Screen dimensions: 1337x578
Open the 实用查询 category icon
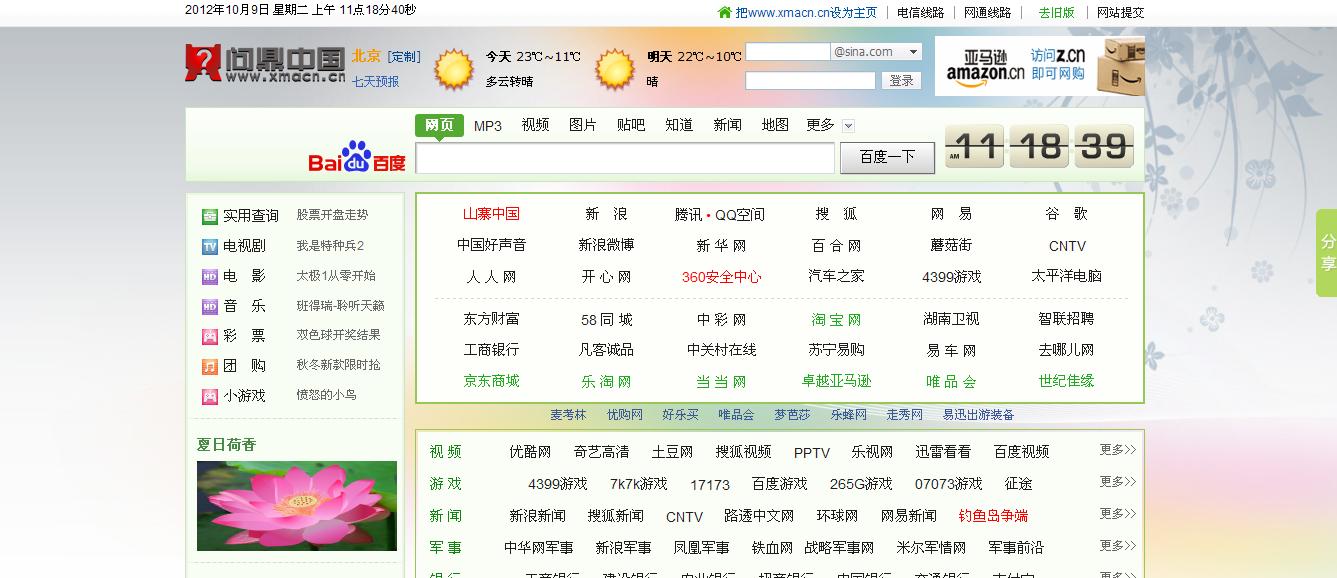(210, 216)
